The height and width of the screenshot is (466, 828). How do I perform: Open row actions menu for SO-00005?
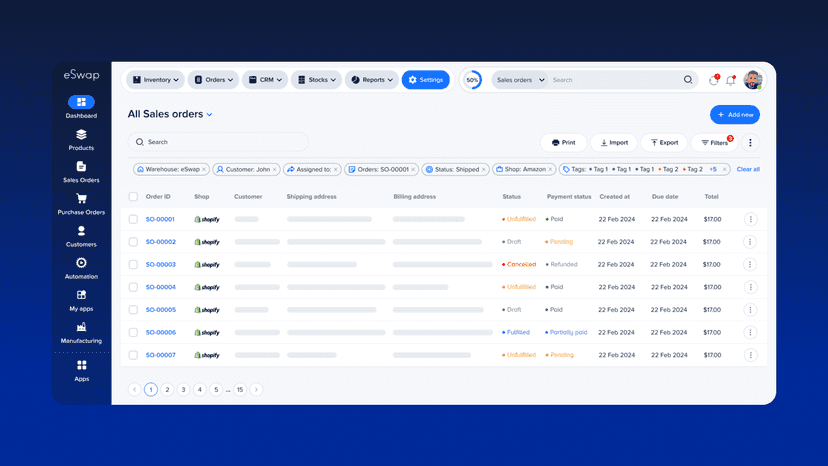coord(750,310)
